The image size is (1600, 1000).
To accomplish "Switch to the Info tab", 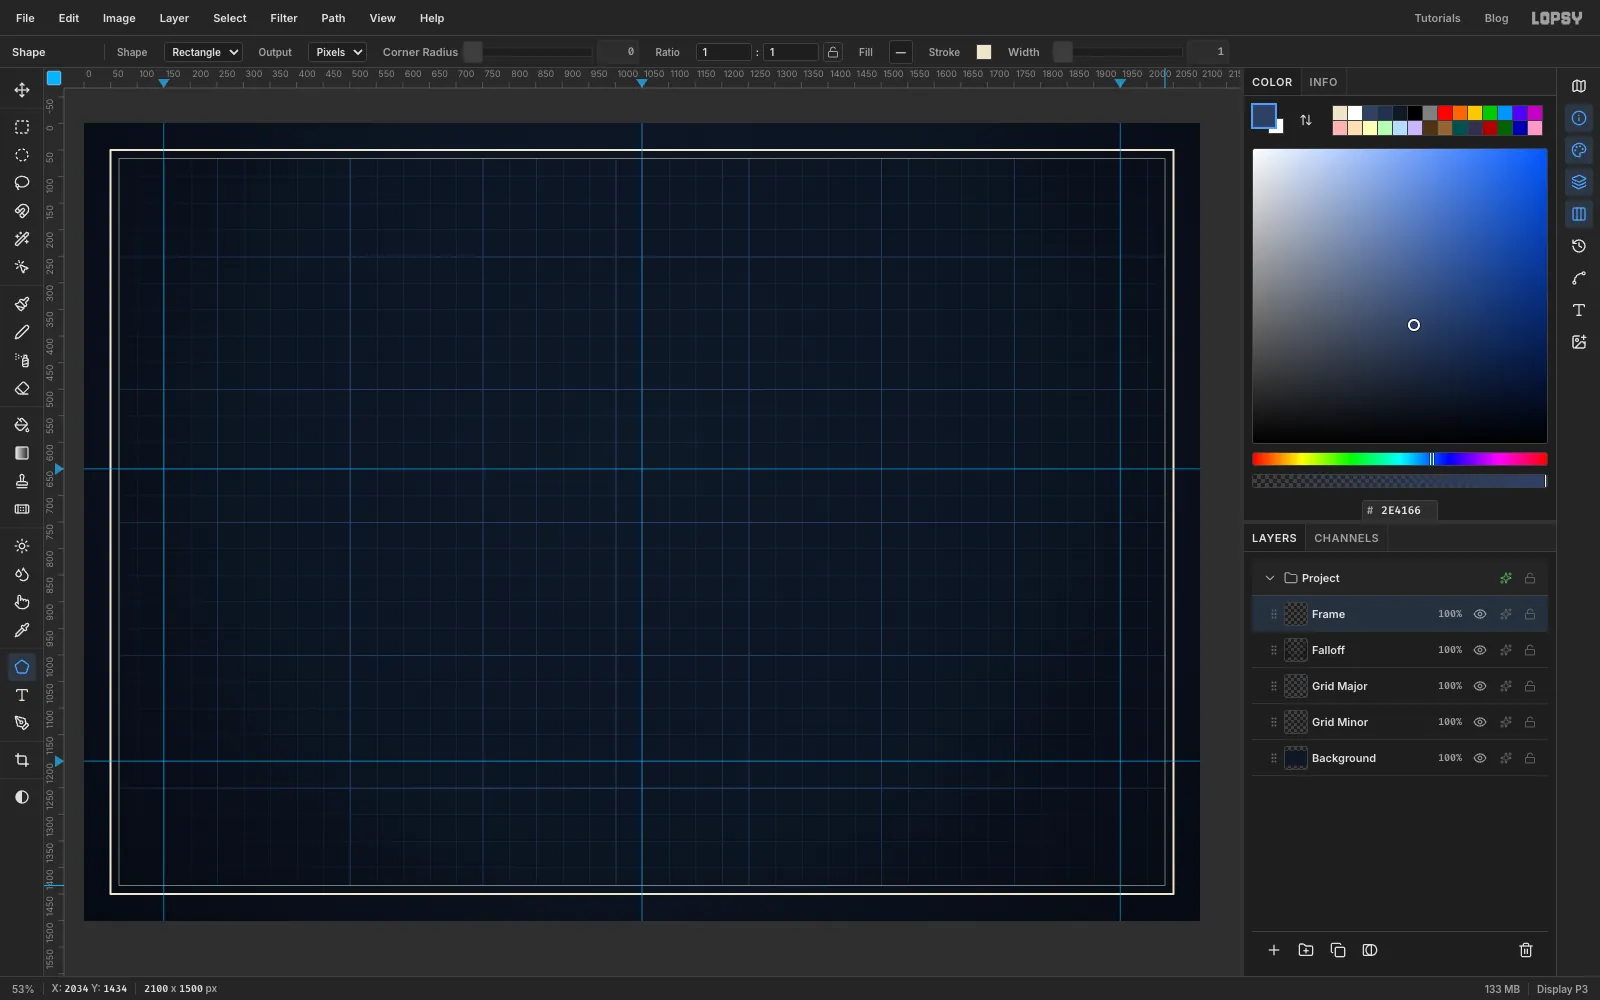I will (1323, 82).
